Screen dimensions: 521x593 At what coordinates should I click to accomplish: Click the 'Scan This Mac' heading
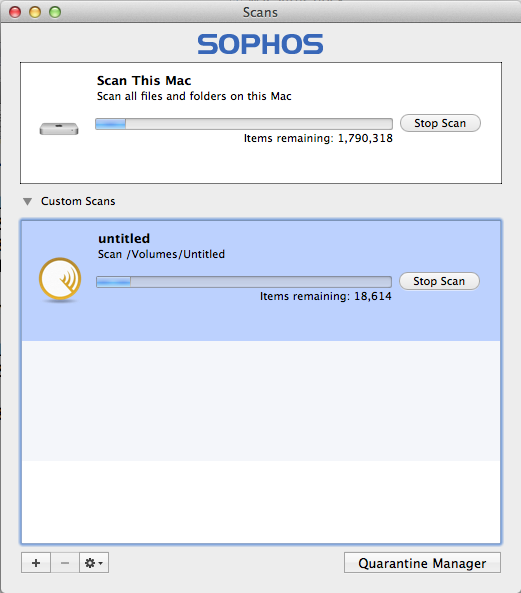[144, 81]
